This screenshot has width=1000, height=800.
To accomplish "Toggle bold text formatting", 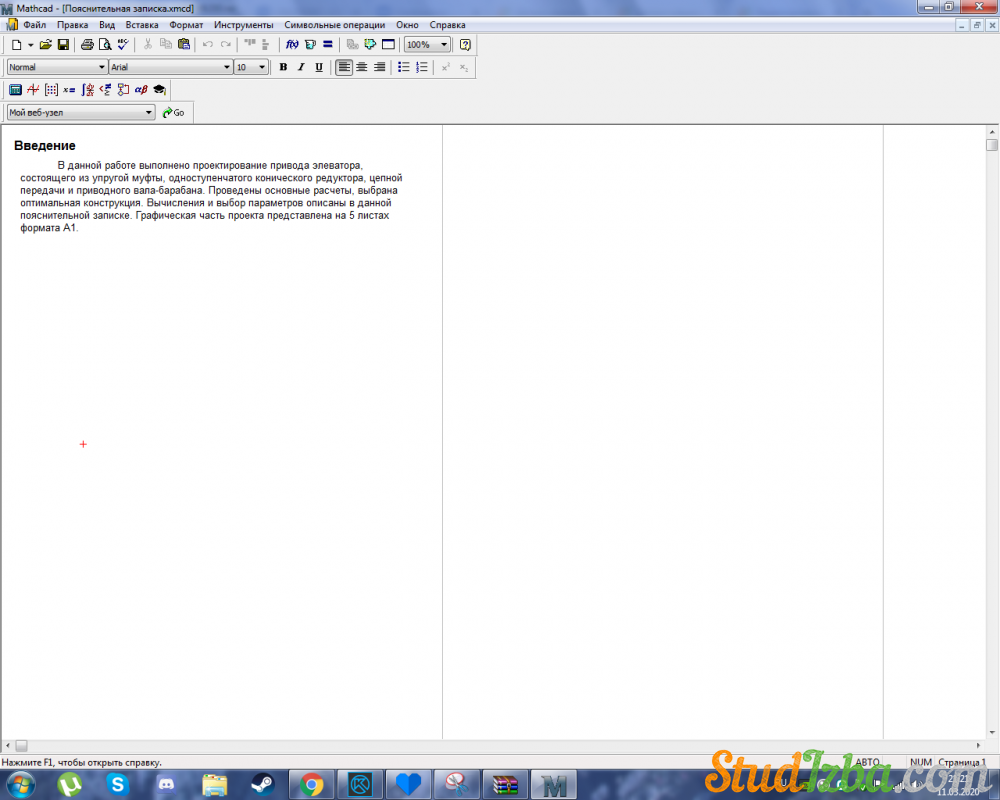I will (x=283, y=67).
